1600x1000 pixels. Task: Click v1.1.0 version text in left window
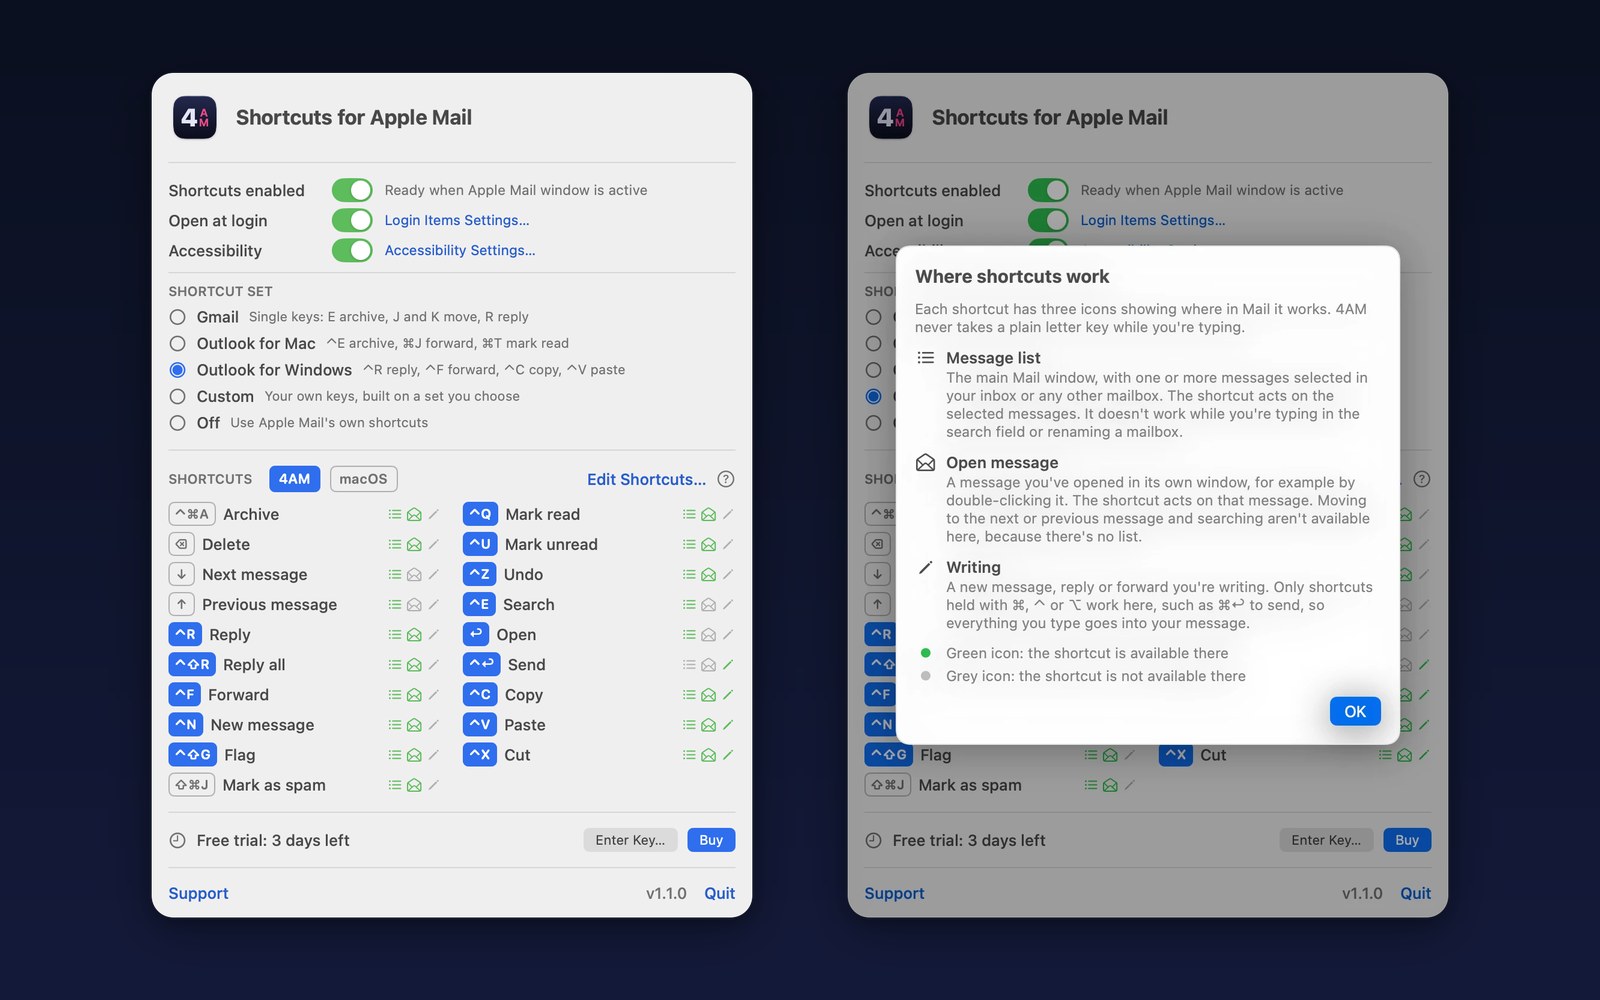tap(666, 893)
